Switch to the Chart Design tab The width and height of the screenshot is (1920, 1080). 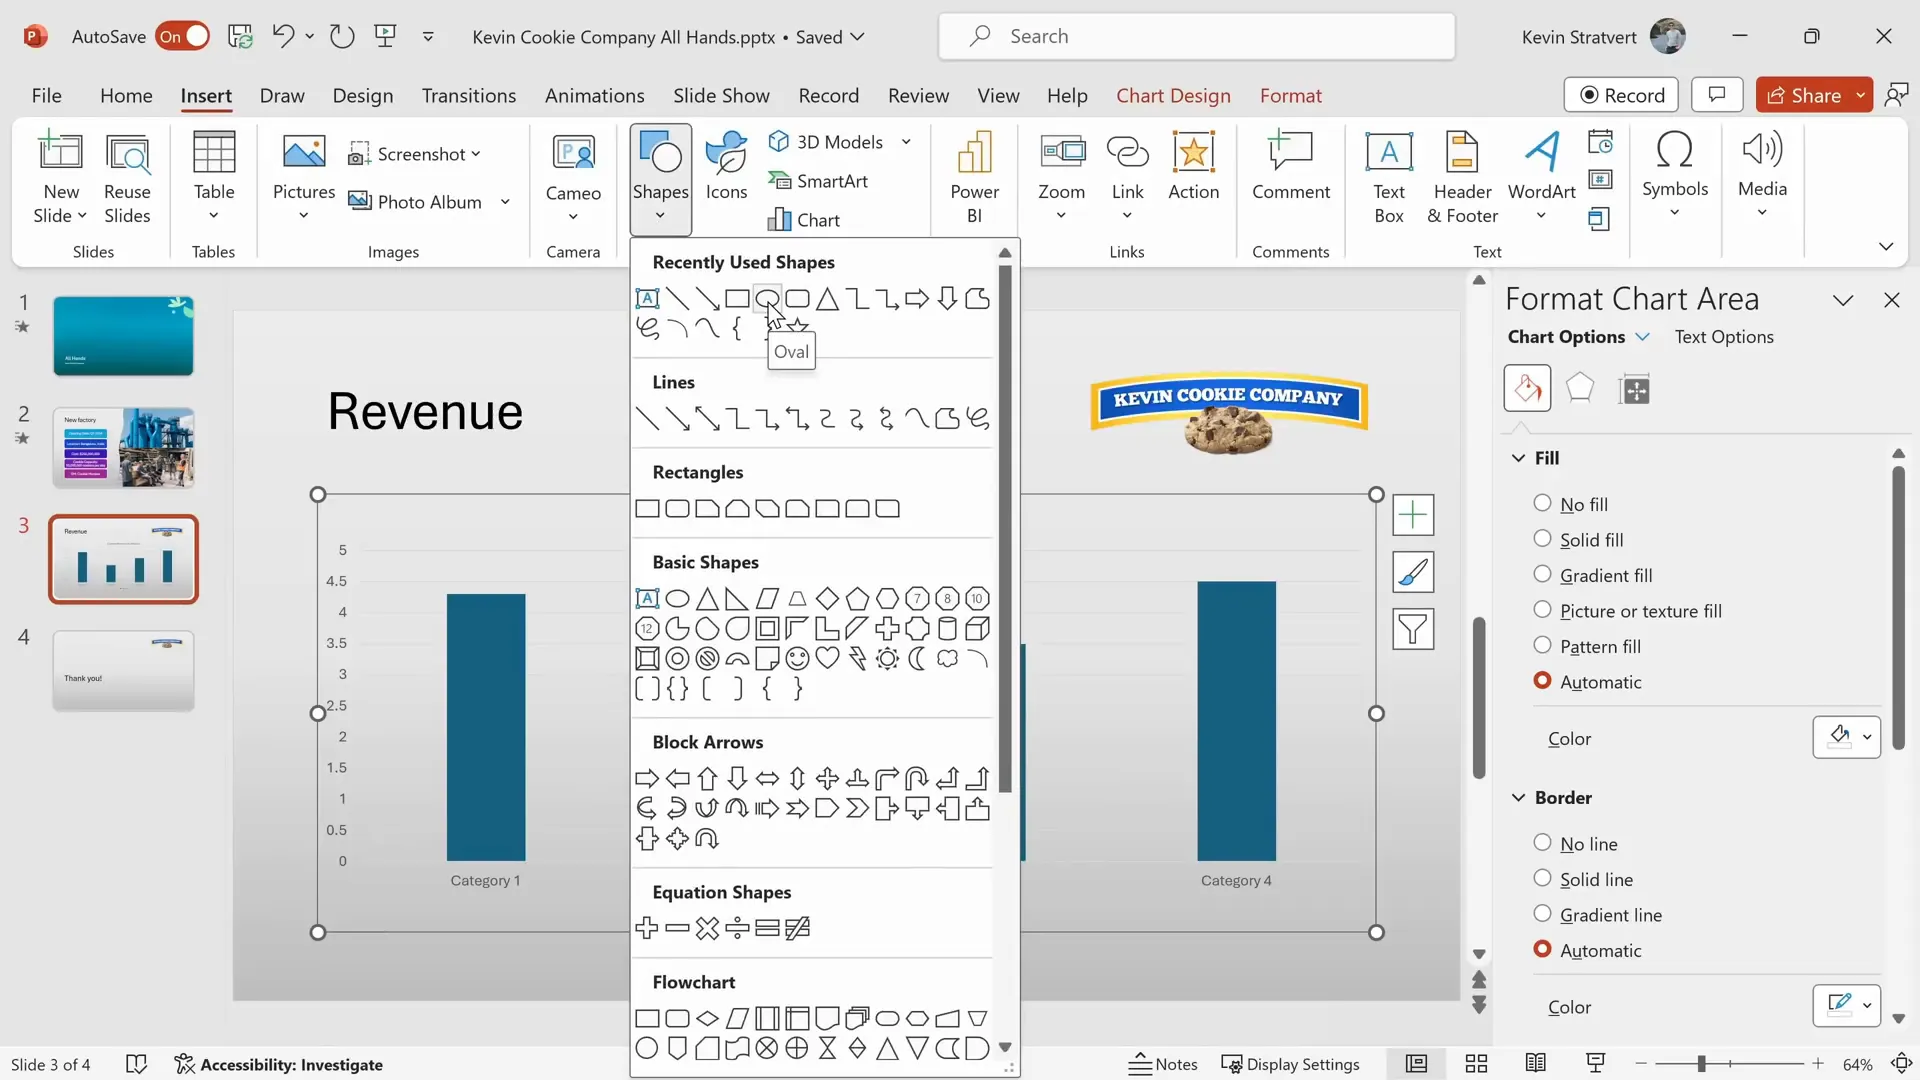1173,96
